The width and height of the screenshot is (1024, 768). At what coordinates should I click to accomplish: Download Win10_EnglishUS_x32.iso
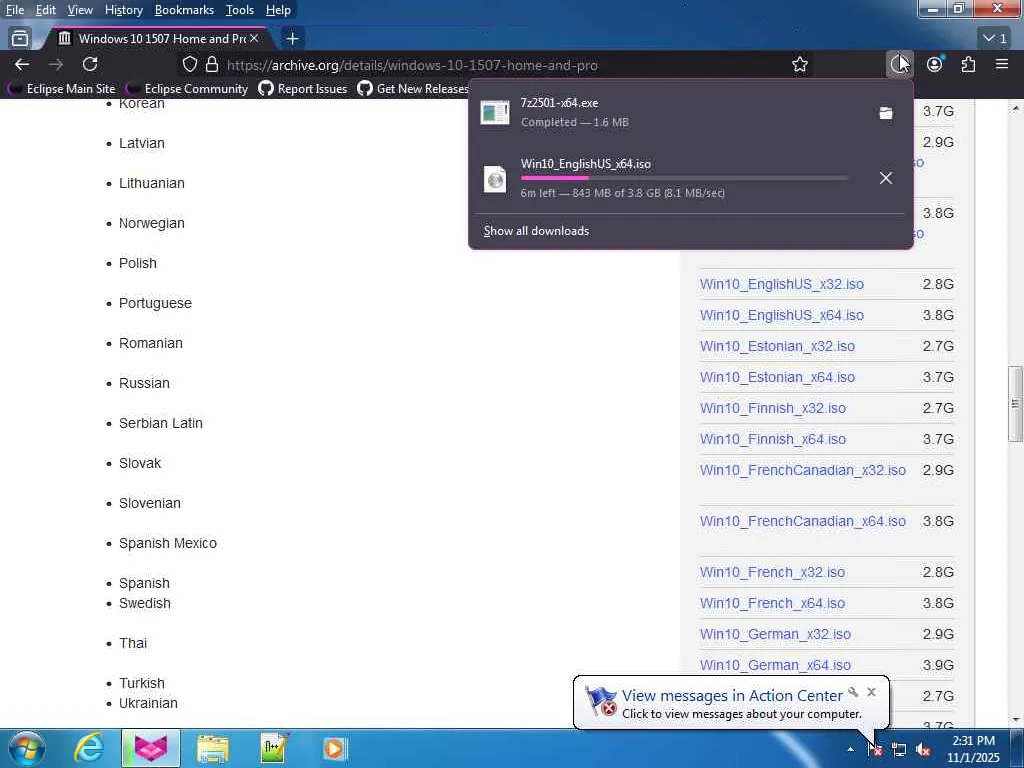[782, 284]
